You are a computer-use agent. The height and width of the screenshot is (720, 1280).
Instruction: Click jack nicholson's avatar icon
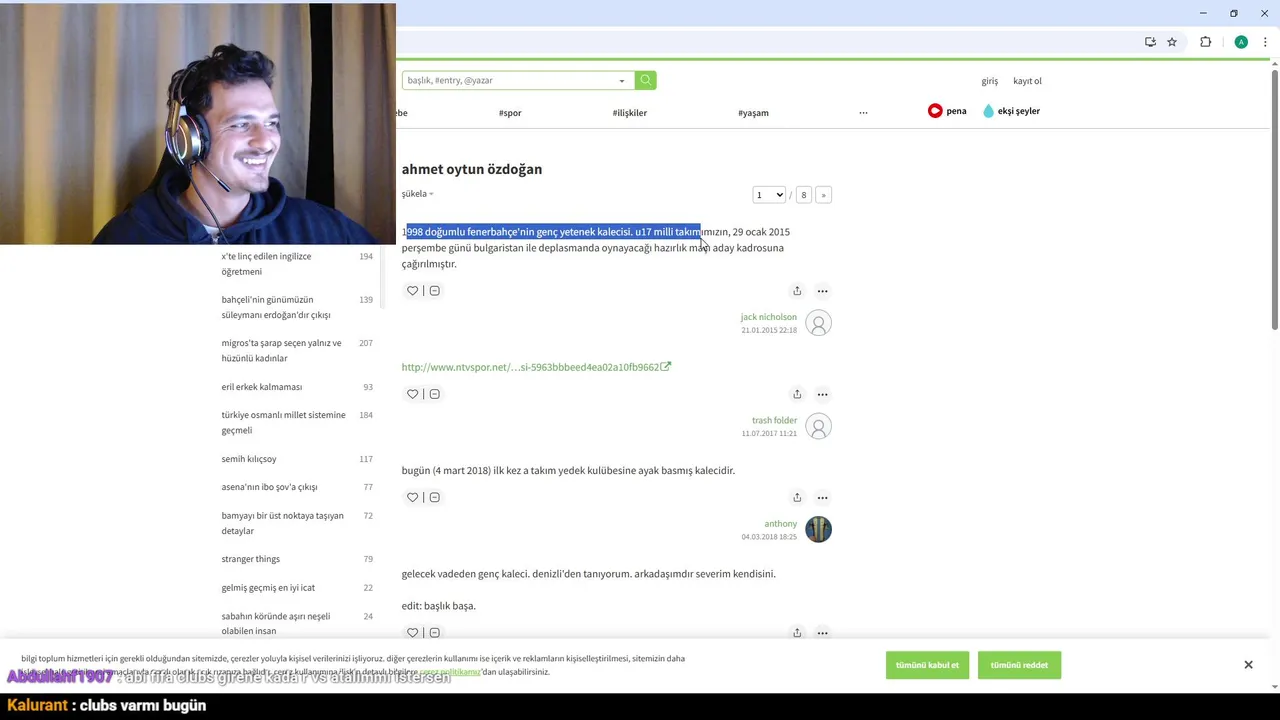818,323
